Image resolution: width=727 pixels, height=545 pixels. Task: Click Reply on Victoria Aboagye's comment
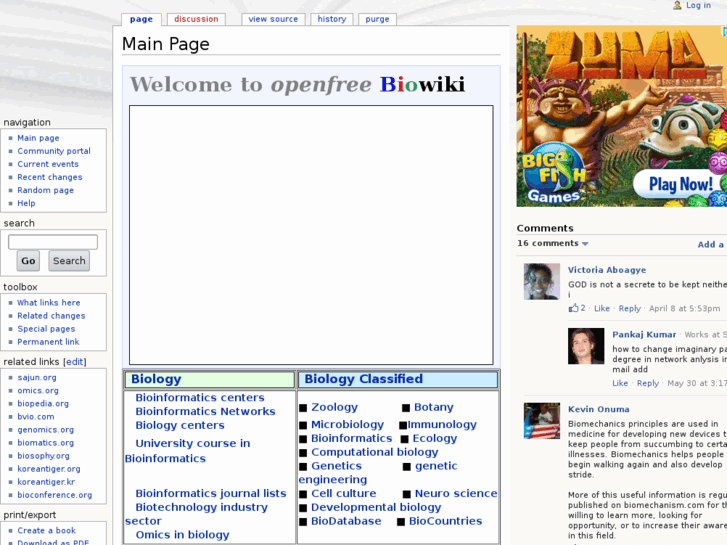pos(630,308)
